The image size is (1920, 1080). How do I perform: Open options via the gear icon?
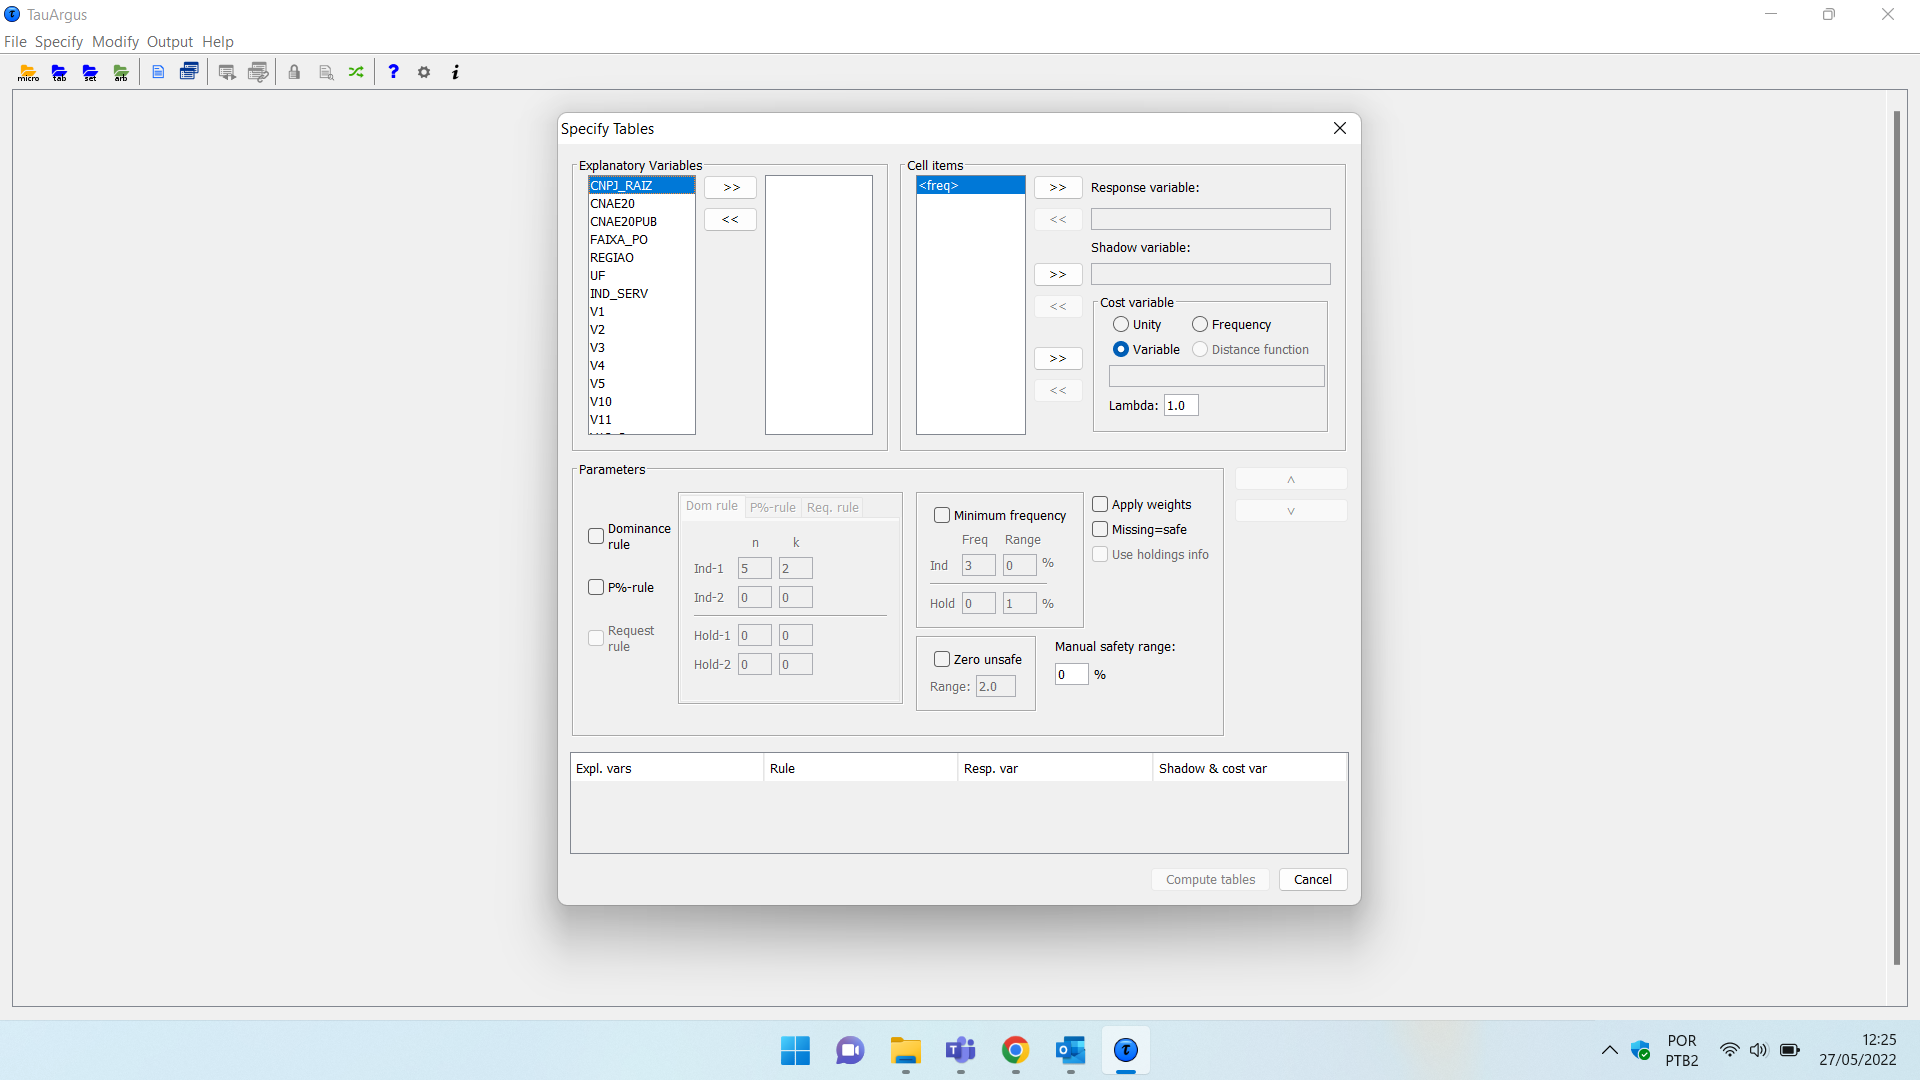(424, 72)
